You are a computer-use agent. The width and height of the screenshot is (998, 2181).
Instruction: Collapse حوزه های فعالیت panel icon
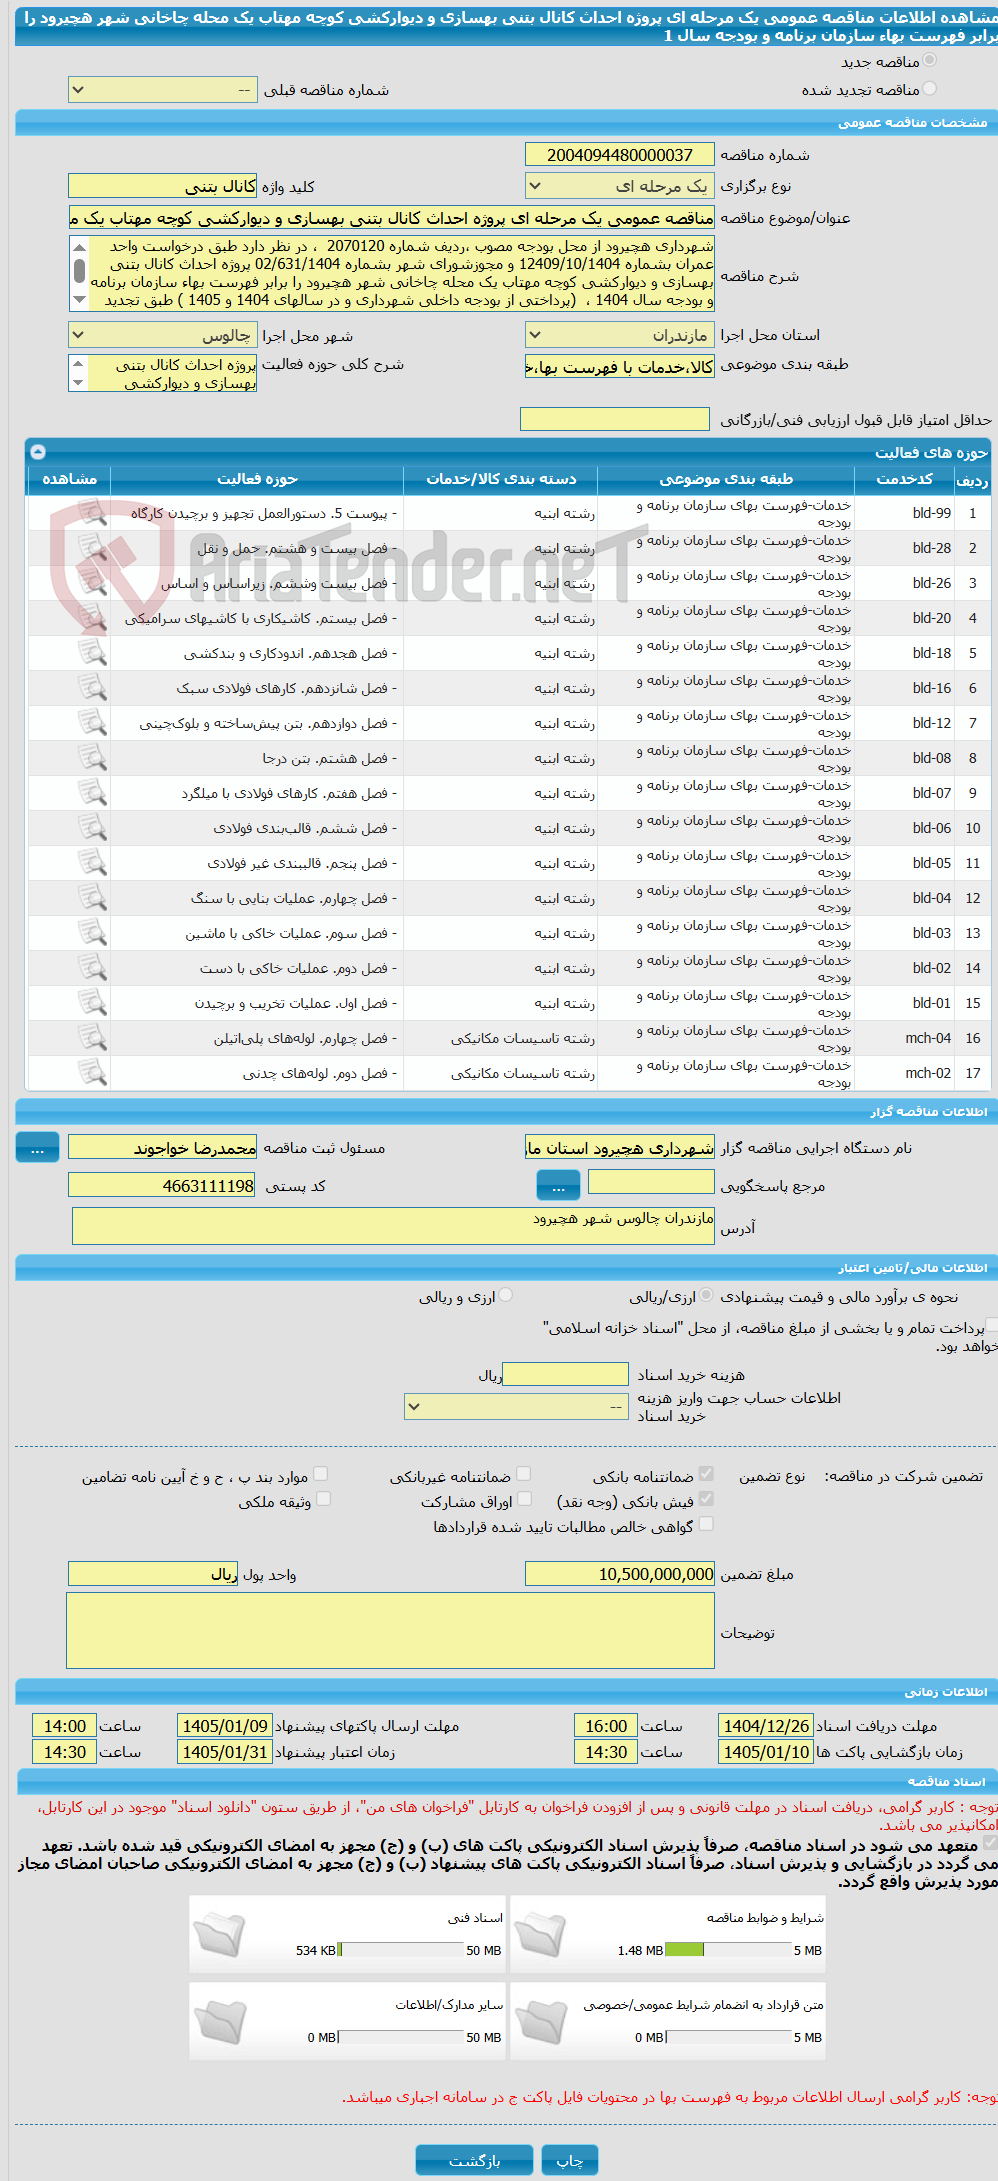(x=38, y=452)
